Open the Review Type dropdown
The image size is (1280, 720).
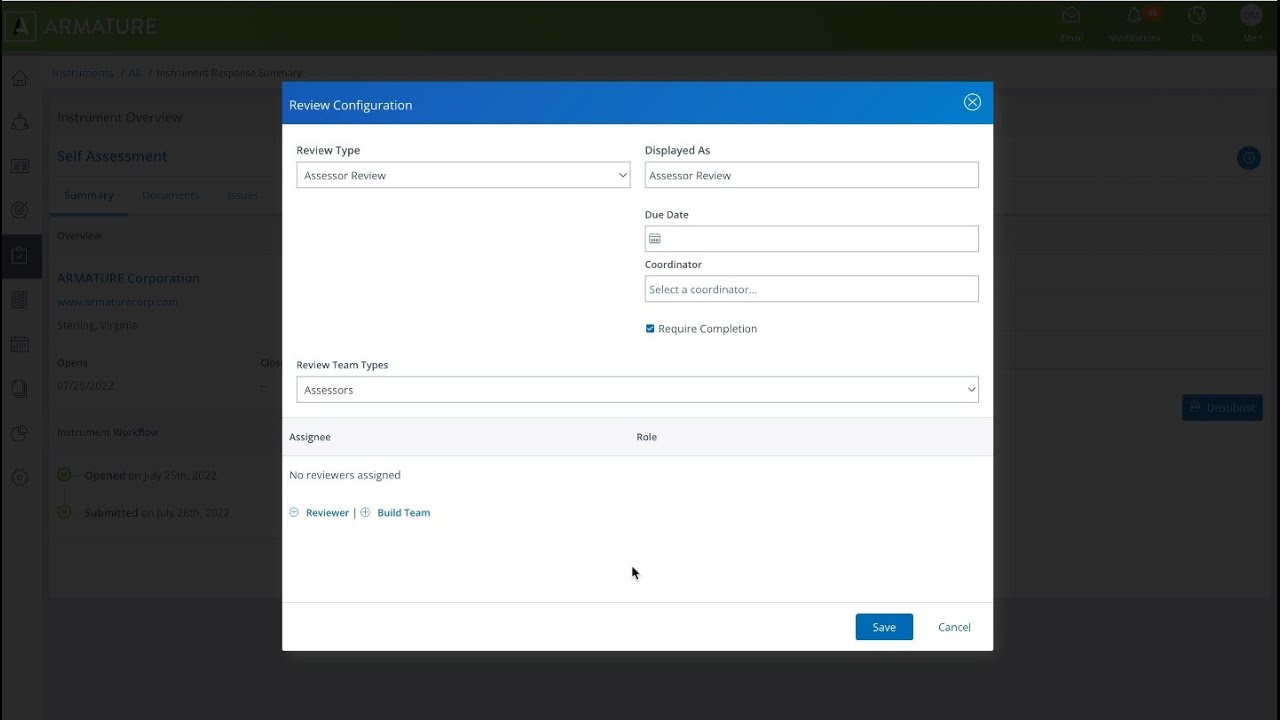[x=463, y=175]
